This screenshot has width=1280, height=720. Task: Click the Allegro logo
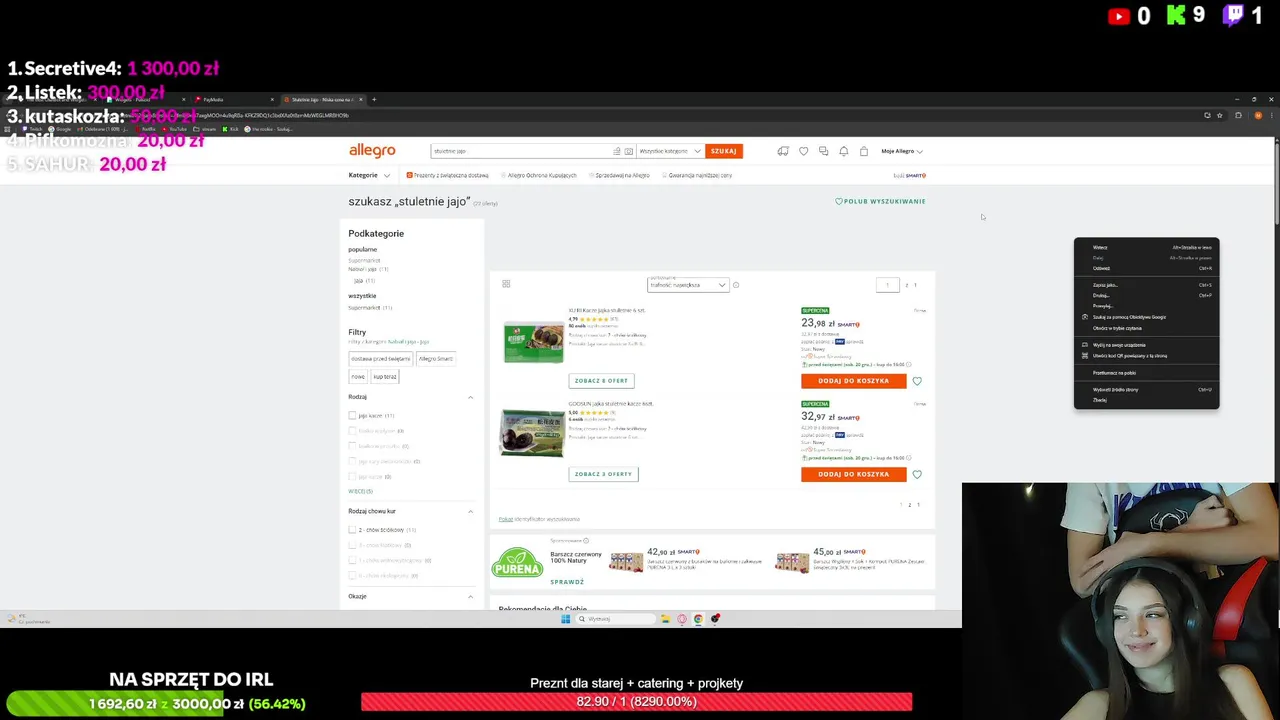[x=372, y=151]
